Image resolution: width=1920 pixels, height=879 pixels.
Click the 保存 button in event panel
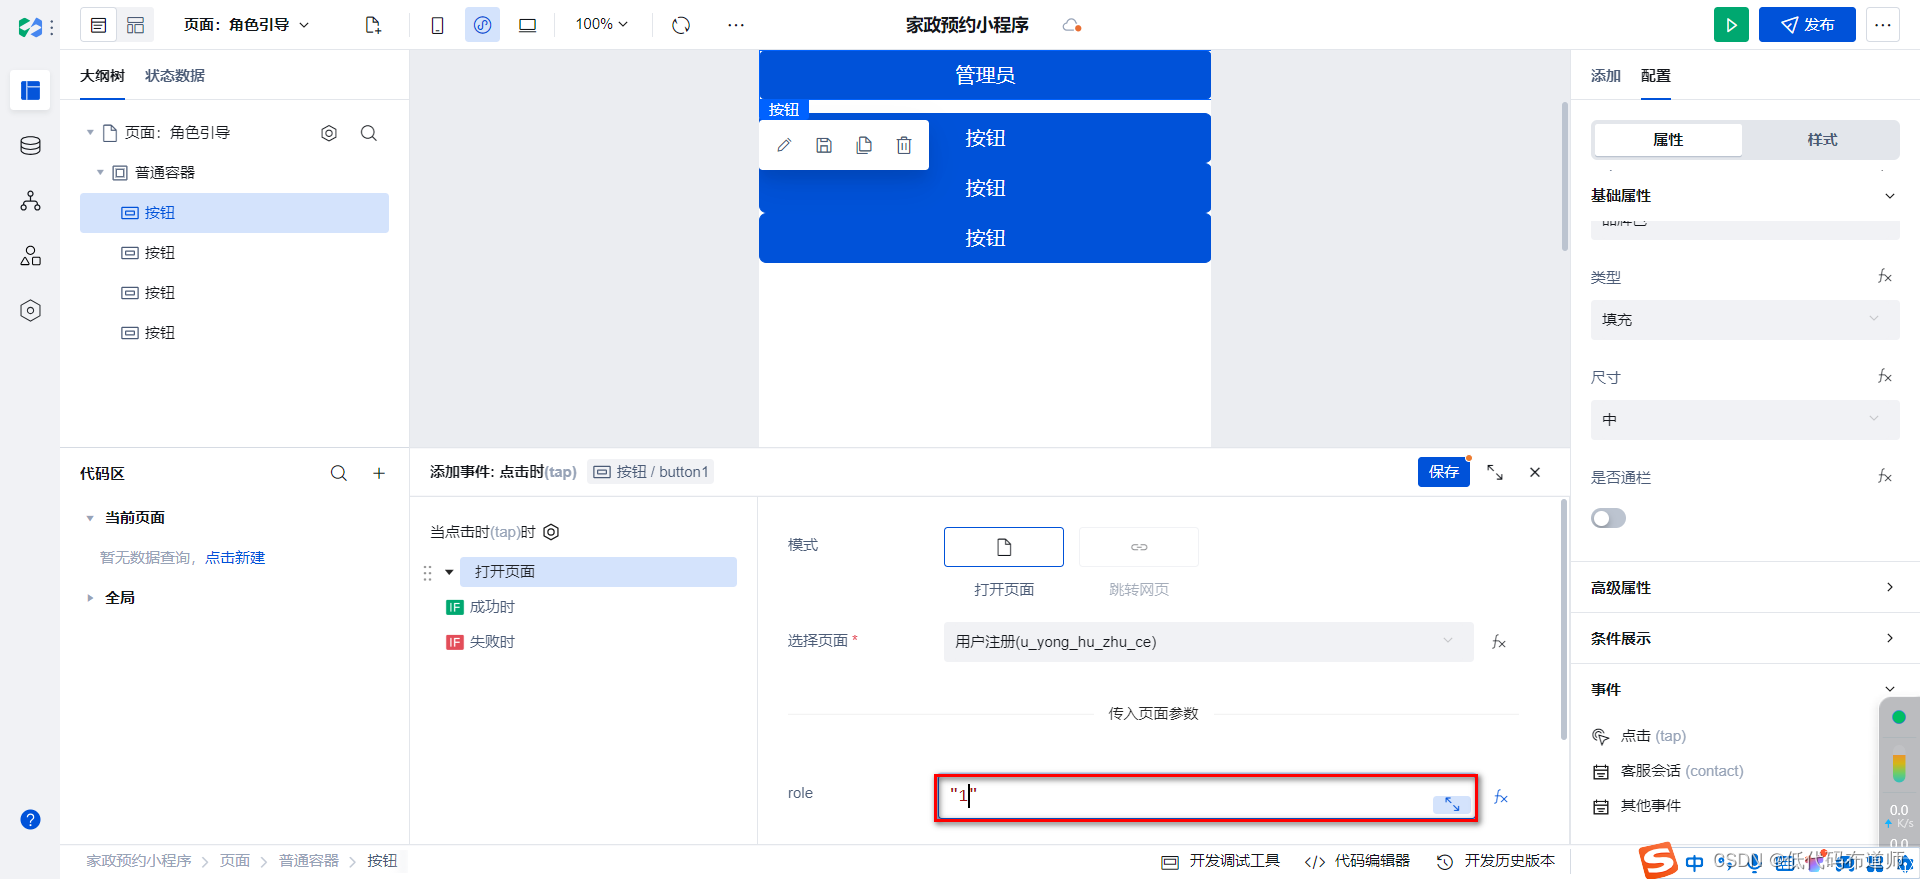tap(1443, 472)
